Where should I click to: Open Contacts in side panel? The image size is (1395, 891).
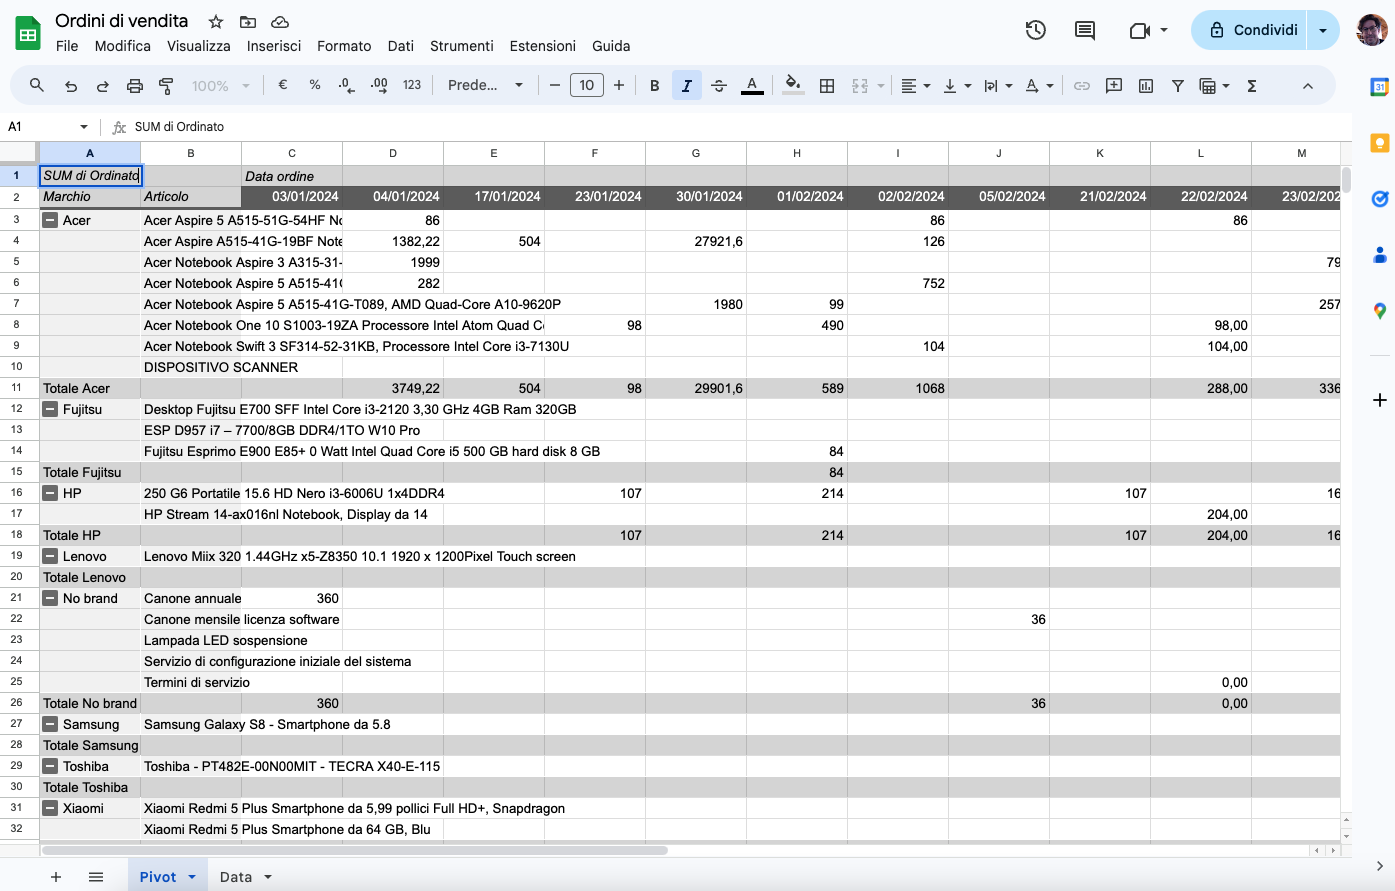(1380, 255)
